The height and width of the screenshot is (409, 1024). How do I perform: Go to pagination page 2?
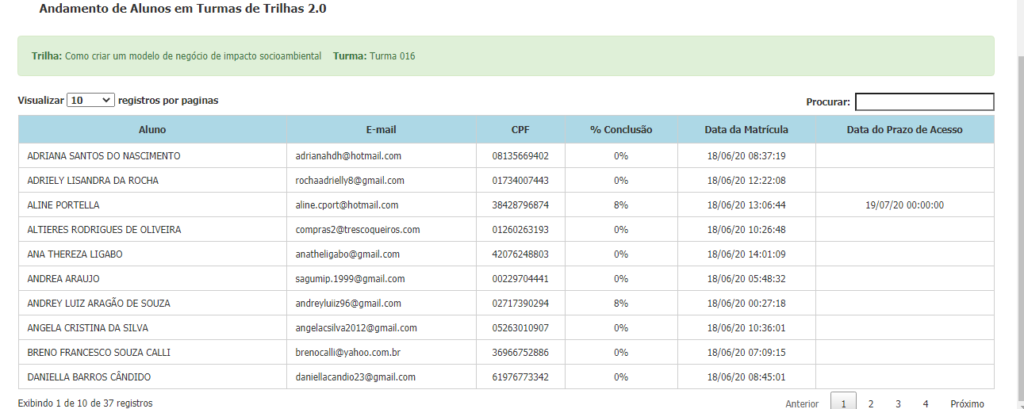[x=871, y=403]
